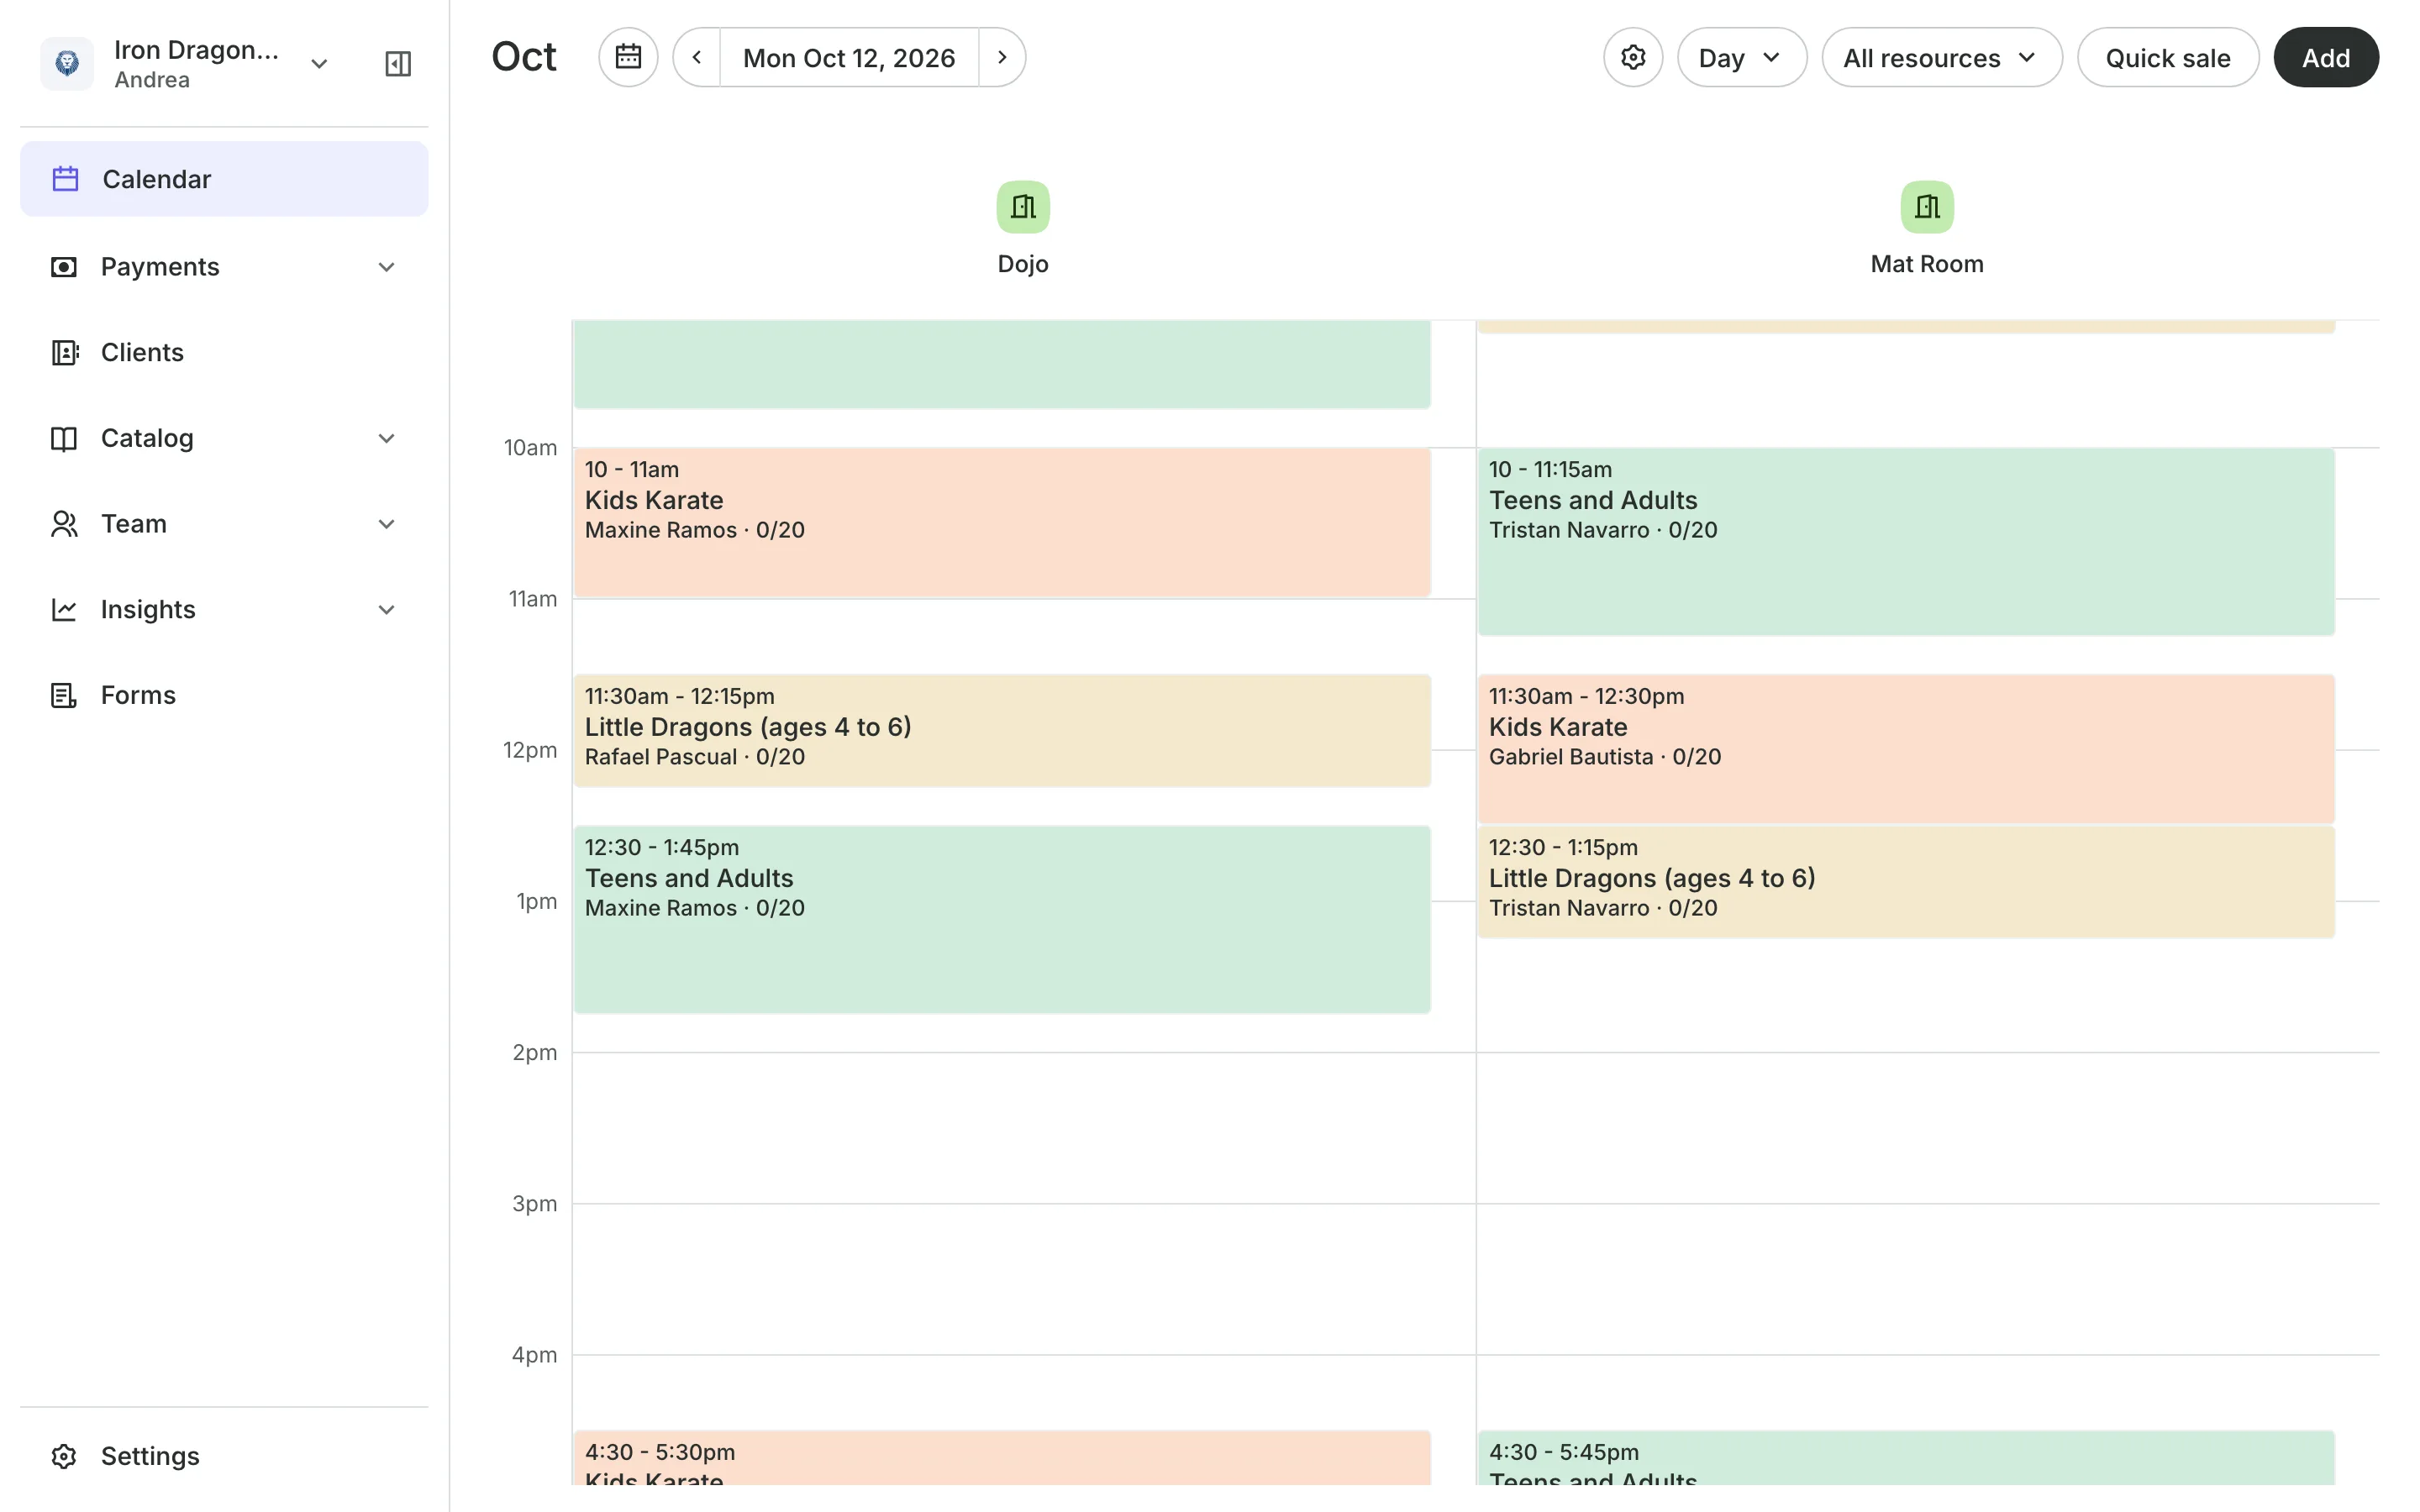This screenshot has height=1512, width=2420.
Task: Open the Calendar section
Action: (x=224, y=179)
